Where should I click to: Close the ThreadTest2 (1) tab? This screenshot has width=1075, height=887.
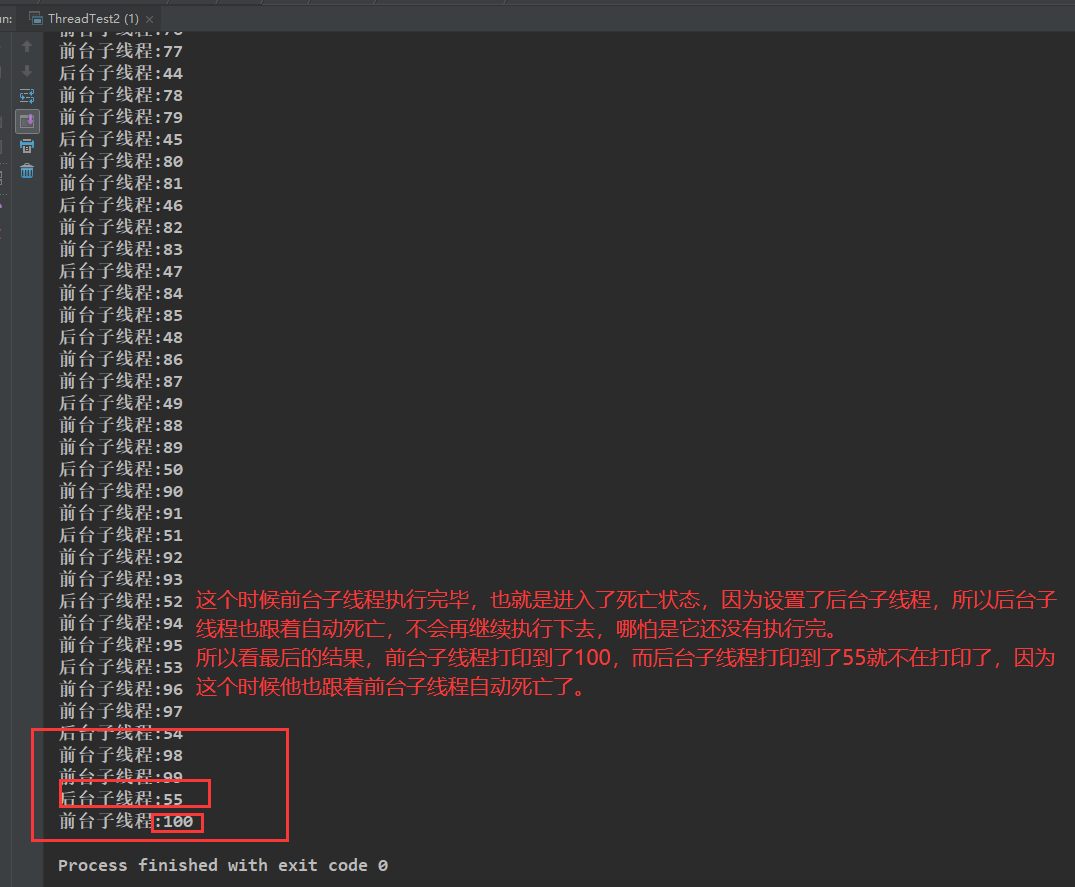pyautogui.click(x=149, y=19)
